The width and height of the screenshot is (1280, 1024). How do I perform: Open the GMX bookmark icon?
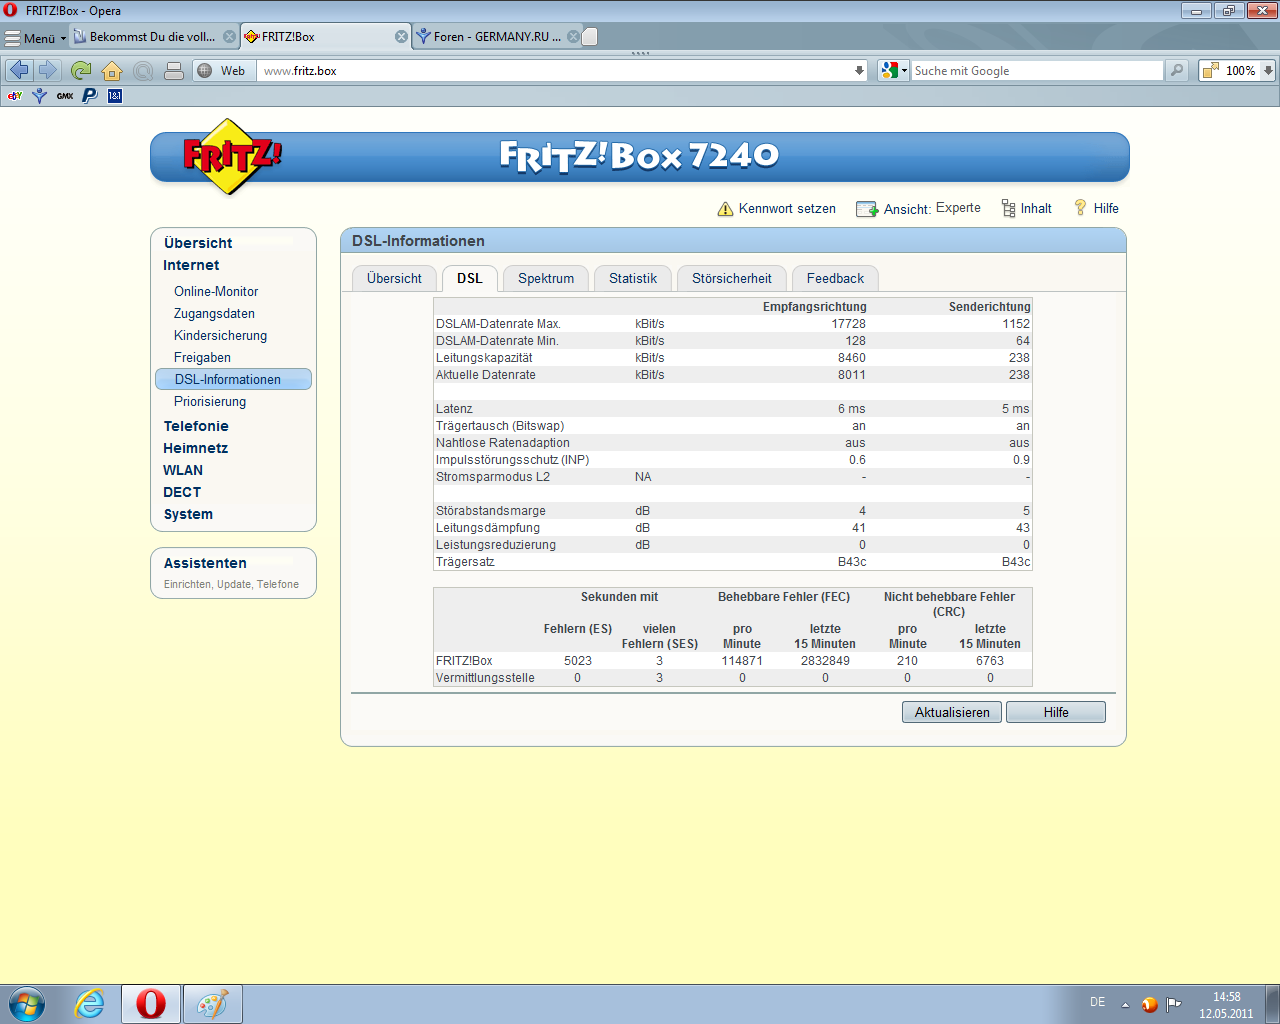65,96
